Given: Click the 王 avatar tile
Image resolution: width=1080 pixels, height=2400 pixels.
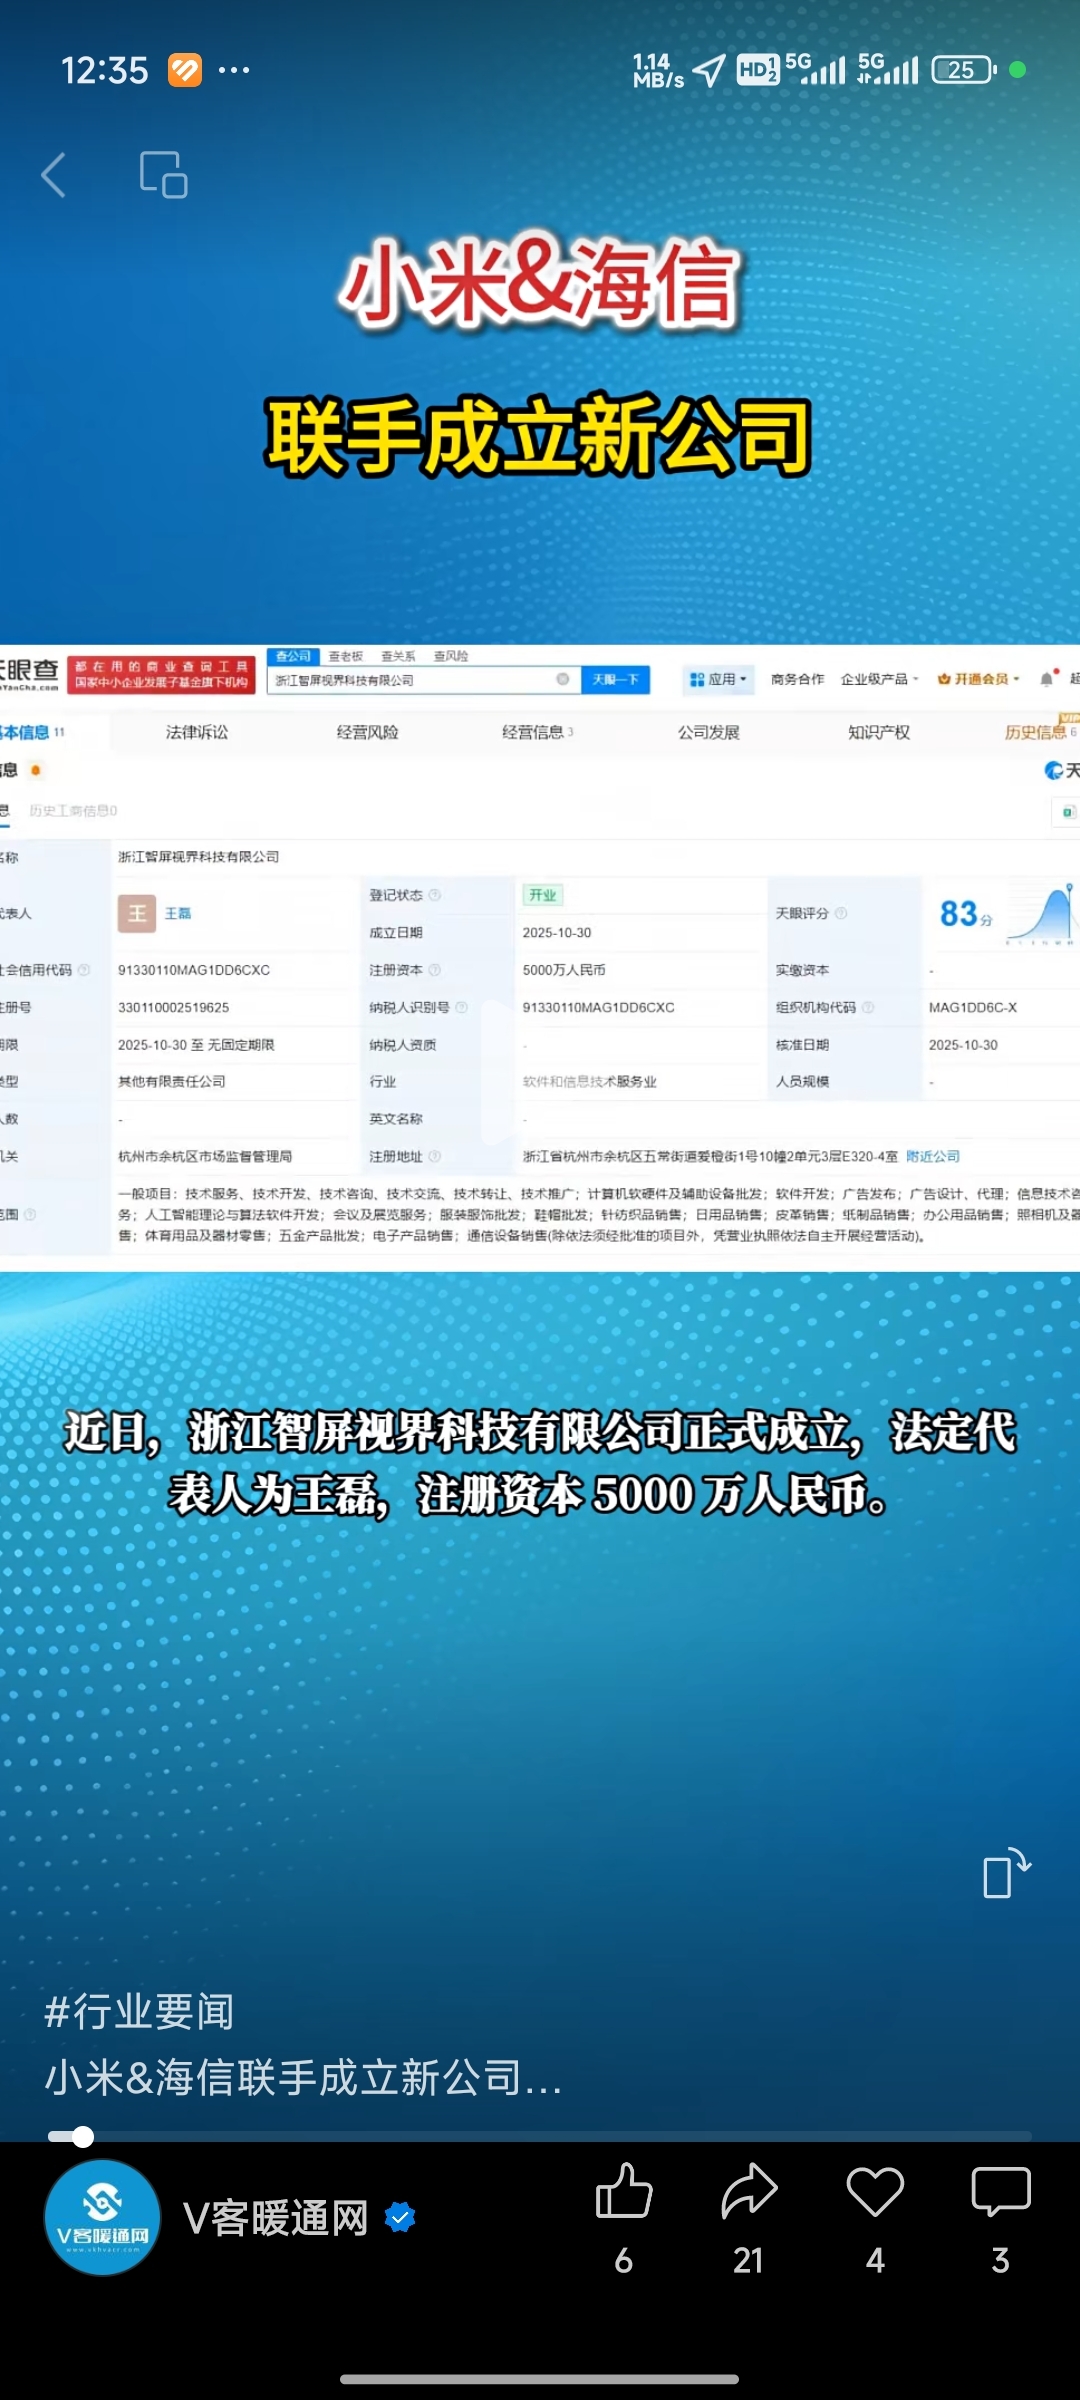Looking at the screenshot, I should coord(137,913).
